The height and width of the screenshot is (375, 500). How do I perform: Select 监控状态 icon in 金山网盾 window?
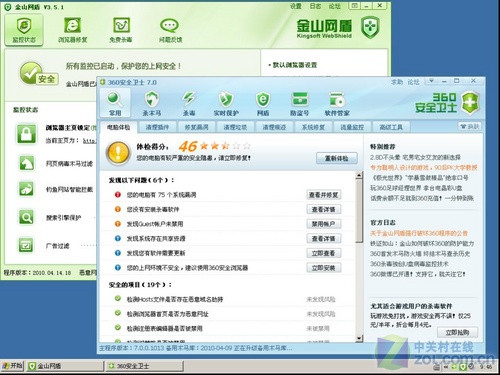click(24, 30)
